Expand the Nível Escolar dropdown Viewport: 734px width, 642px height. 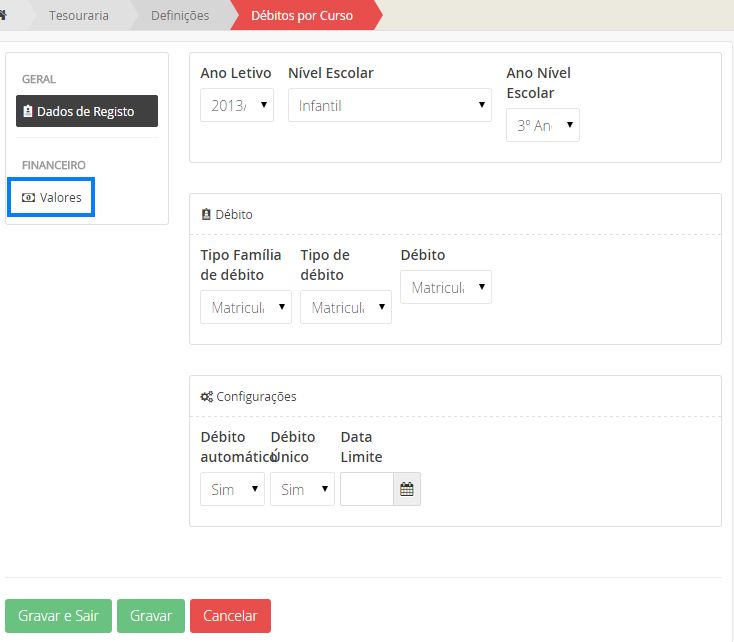pos(389,105)
